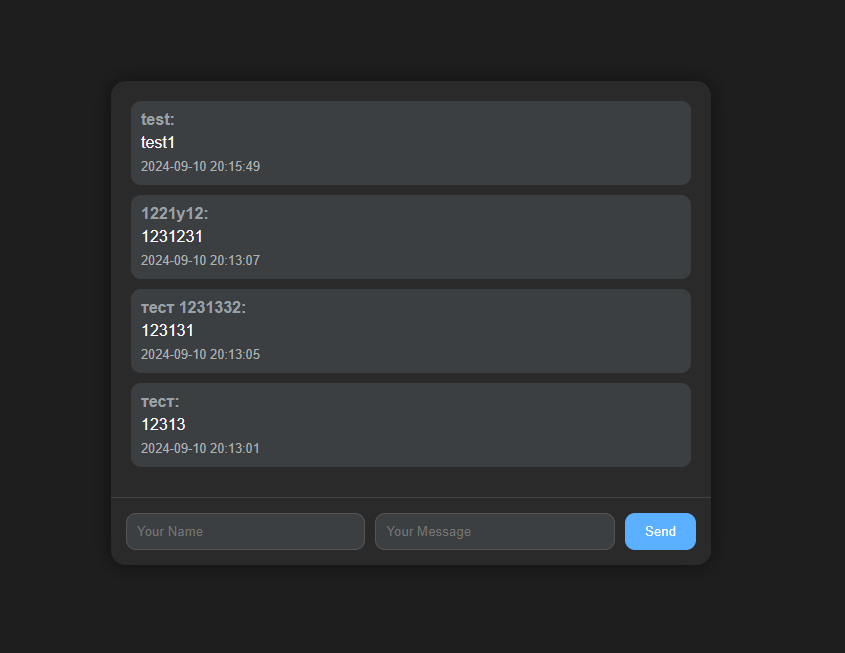The image size is (845, 653).
Task: Click the timestamp 2024-09-10 20:13:05
Action: pyautogui.click(x=200, y=354)
